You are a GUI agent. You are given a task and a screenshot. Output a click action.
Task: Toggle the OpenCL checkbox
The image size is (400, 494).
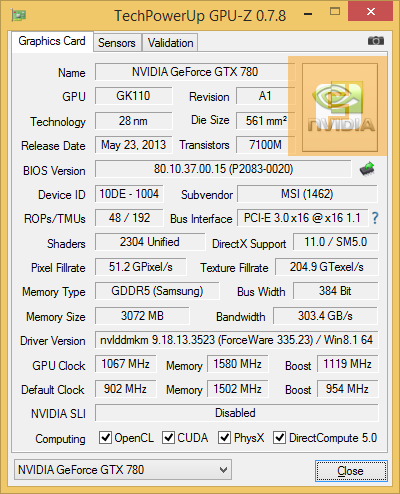point(105,437)
